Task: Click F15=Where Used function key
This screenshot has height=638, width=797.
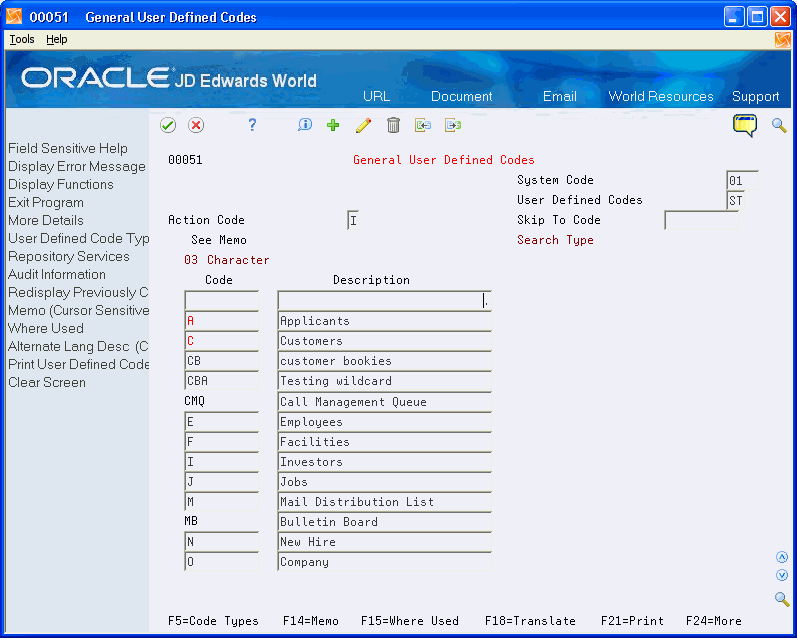Action: 410,621
